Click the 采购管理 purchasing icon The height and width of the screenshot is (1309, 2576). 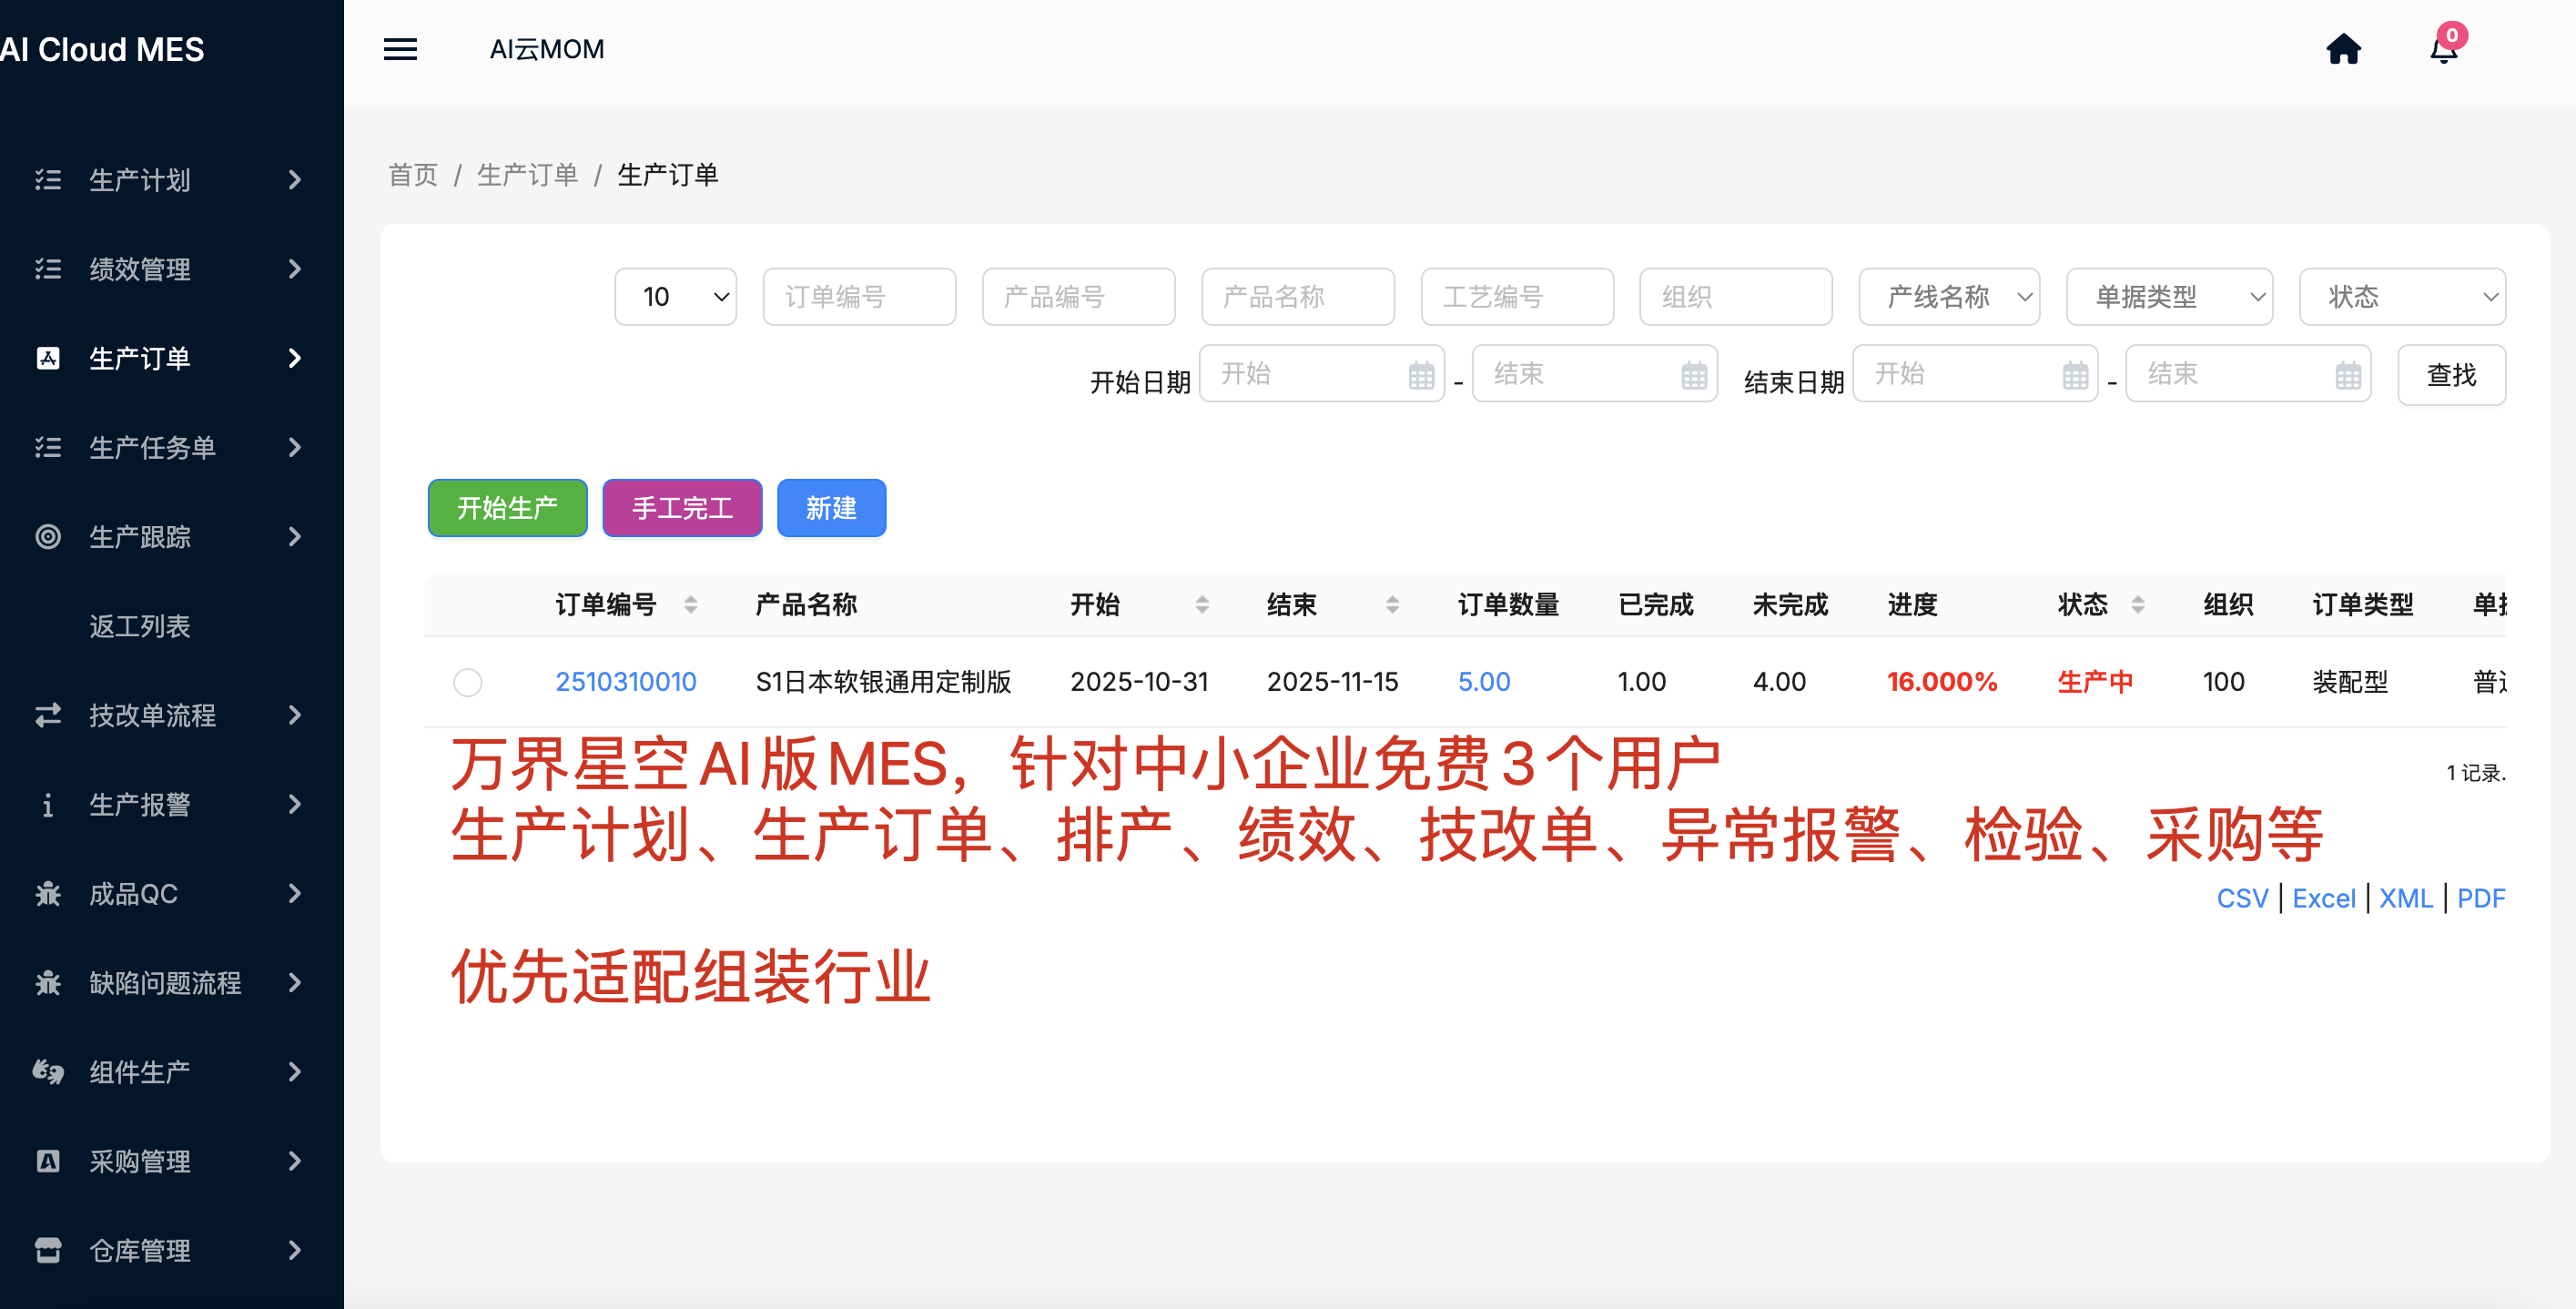pyautogui.click(x=47, y=1161)
